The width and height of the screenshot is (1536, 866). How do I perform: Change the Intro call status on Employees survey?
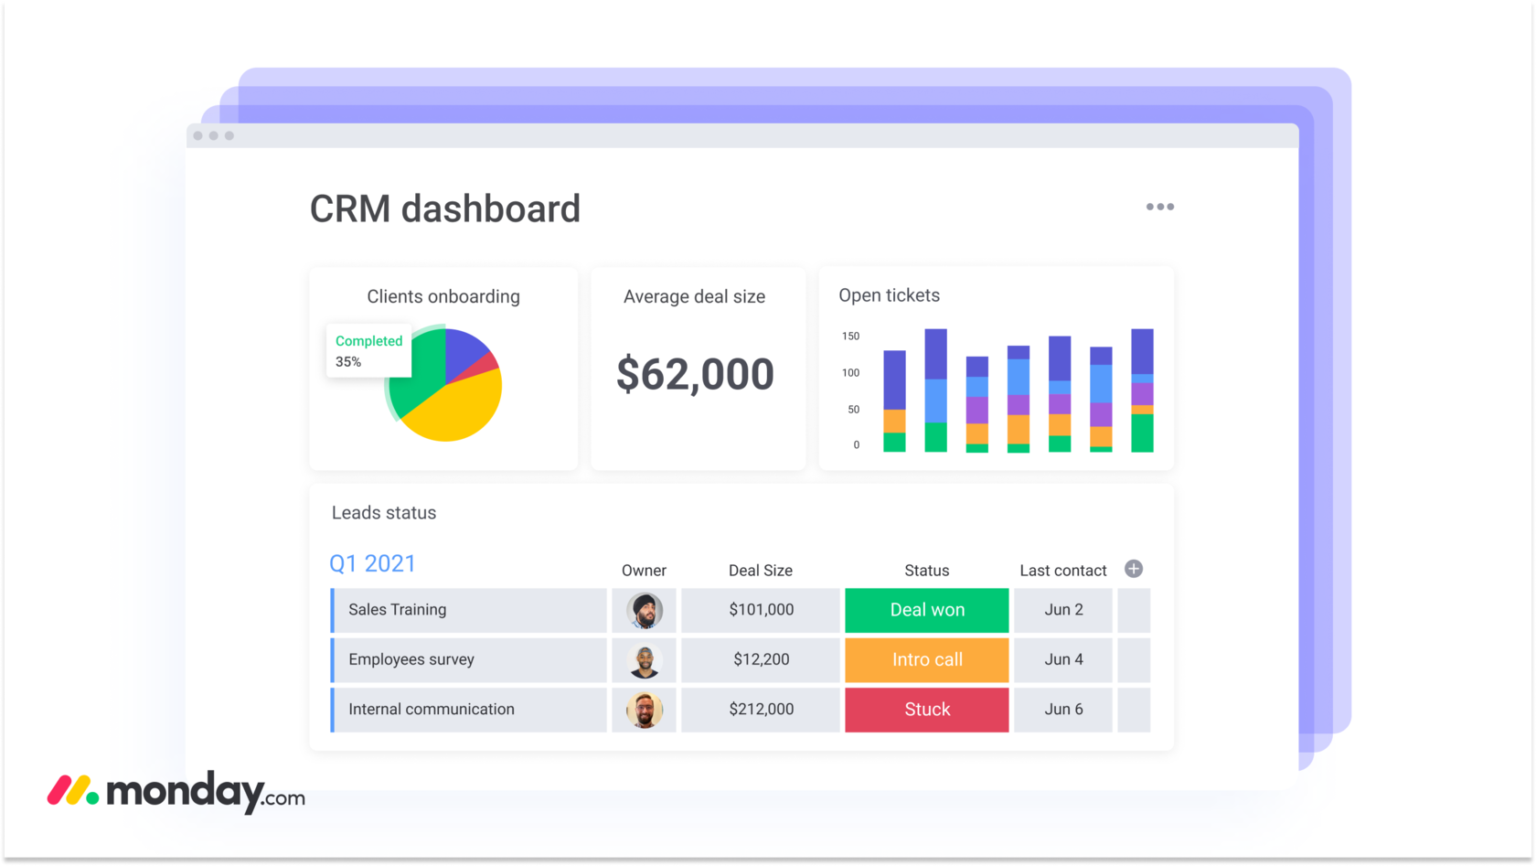(x=925, y=660)
